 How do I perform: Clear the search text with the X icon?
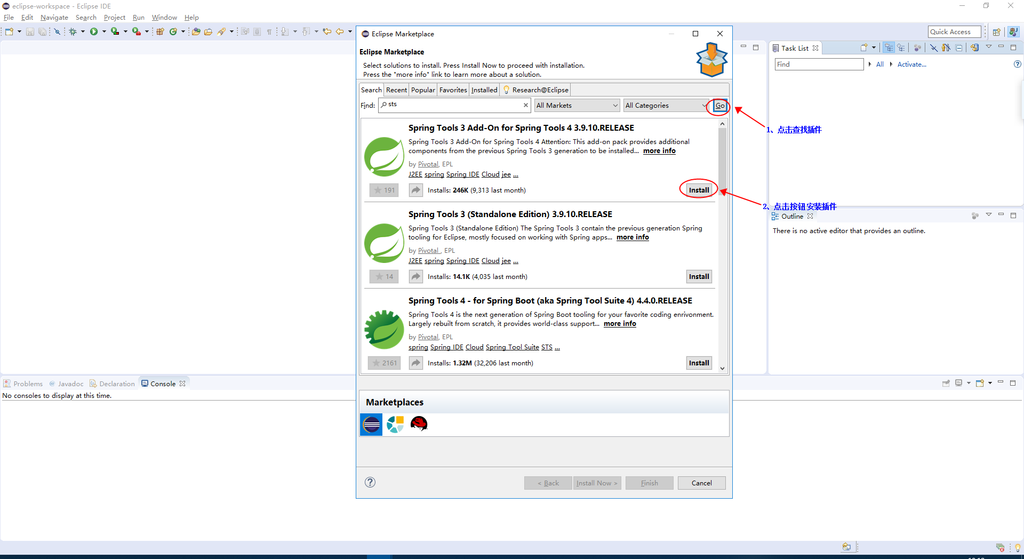(x=526, y=105)
